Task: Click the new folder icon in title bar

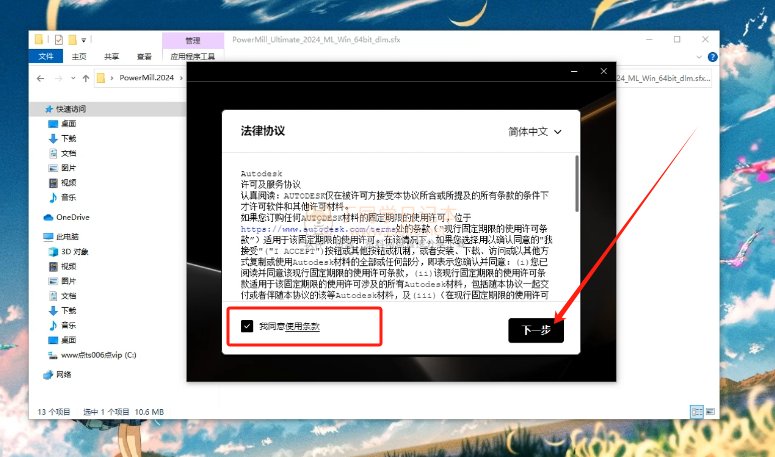Action: [x=72, y=40]
